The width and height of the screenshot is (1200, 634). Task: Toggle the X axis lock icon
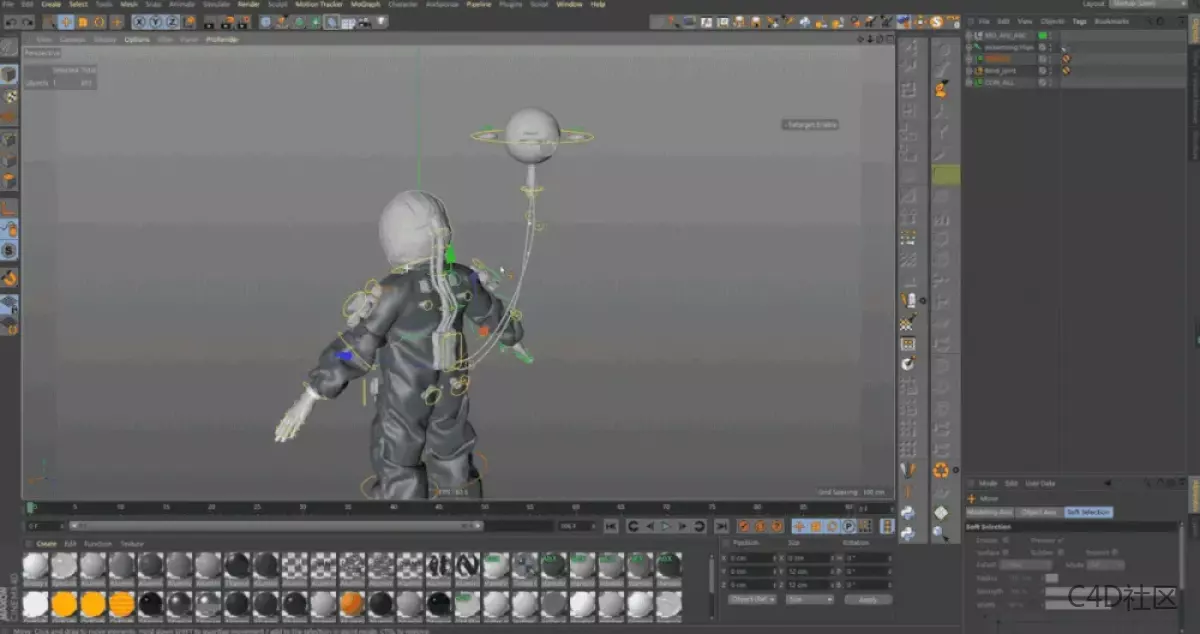point(139,22)
